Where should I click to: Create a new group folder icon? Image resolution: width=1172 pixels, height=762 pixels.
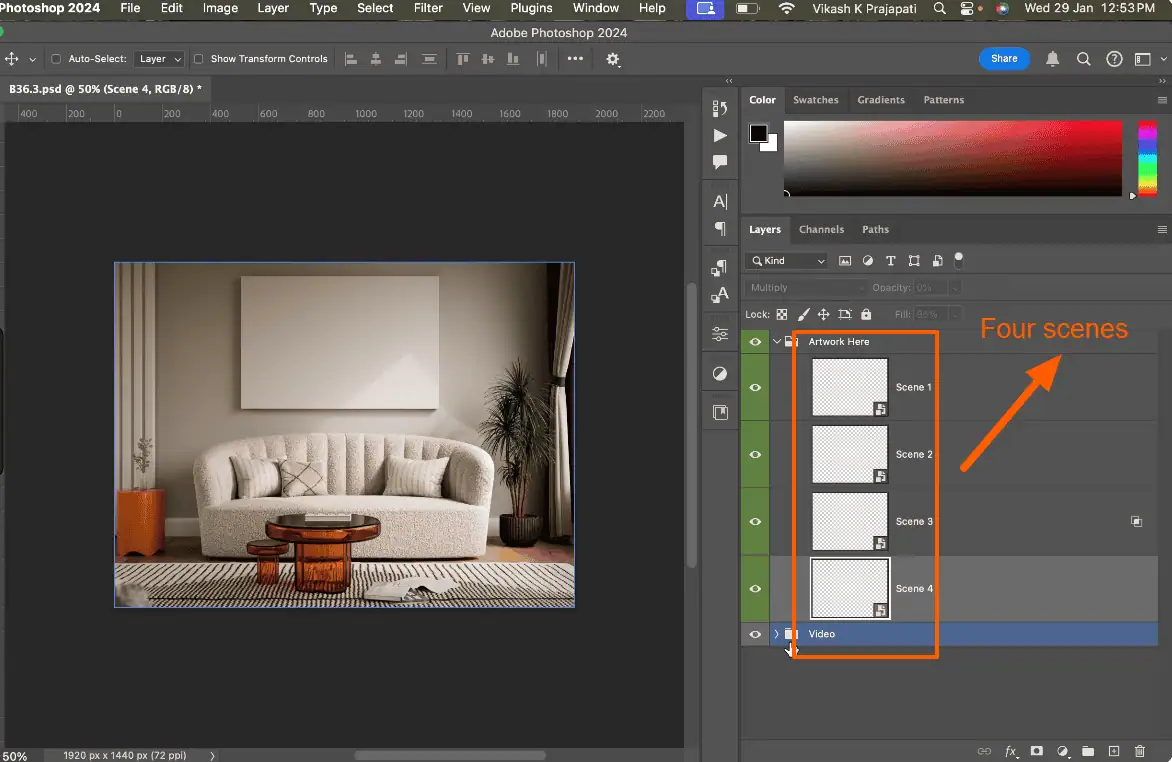click(1088, 751)
